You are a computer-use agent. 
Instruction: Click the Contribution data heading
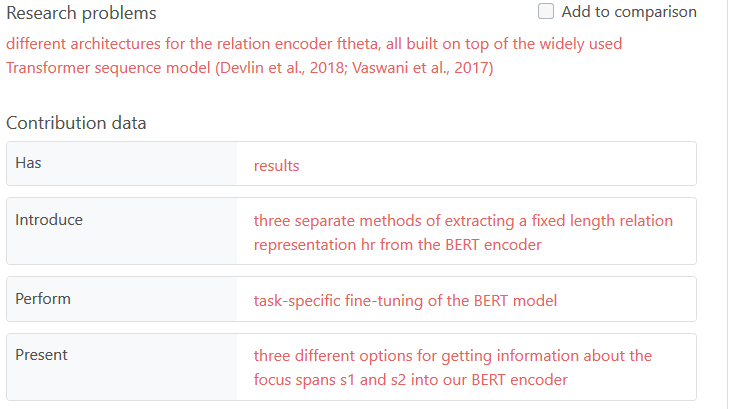[76, 123]
